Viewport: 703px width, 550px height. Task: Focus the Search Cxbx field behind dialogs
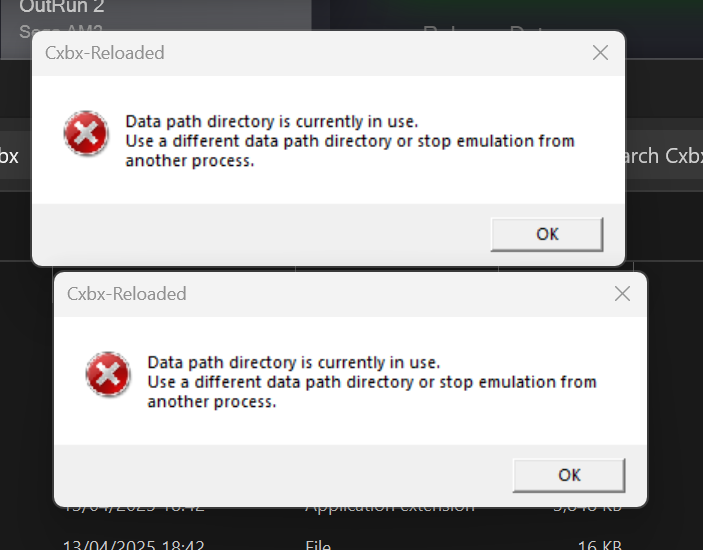click(x=664, y=156)
